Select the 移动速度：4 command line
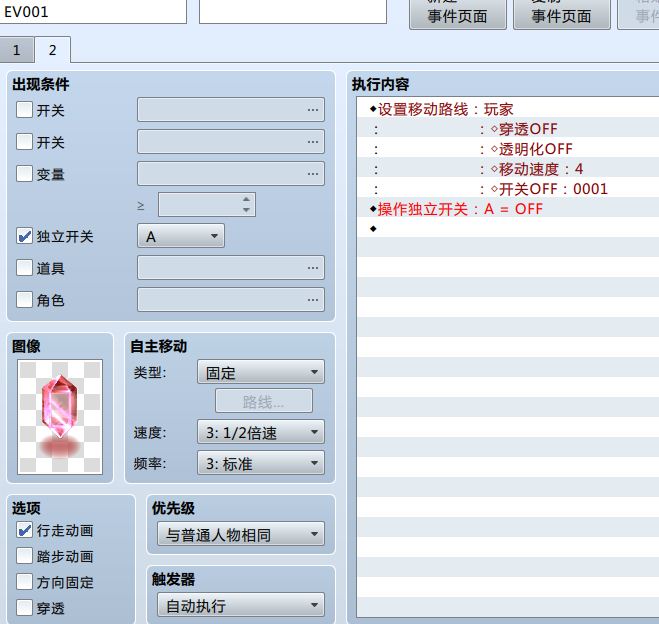 (x=508, y=169)
